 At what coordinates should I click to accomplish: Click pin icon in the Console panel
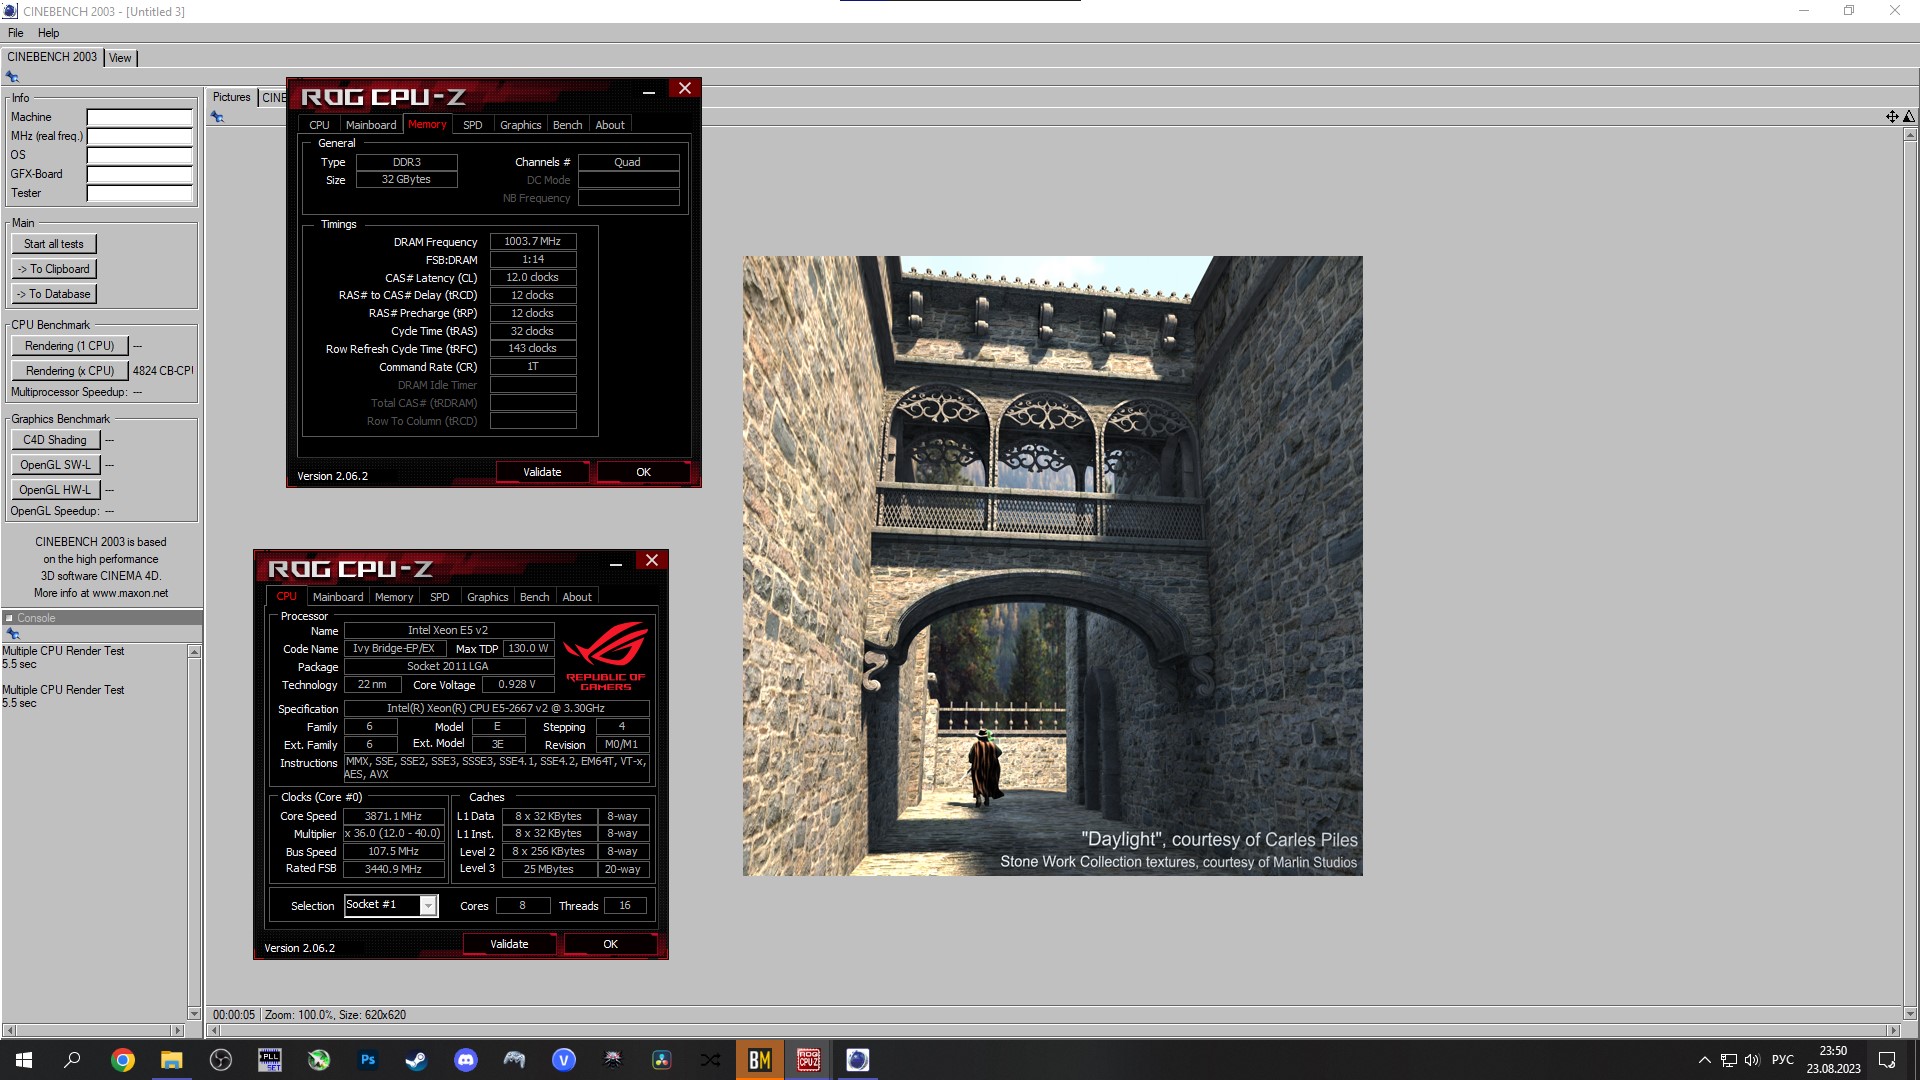[13, 634]
